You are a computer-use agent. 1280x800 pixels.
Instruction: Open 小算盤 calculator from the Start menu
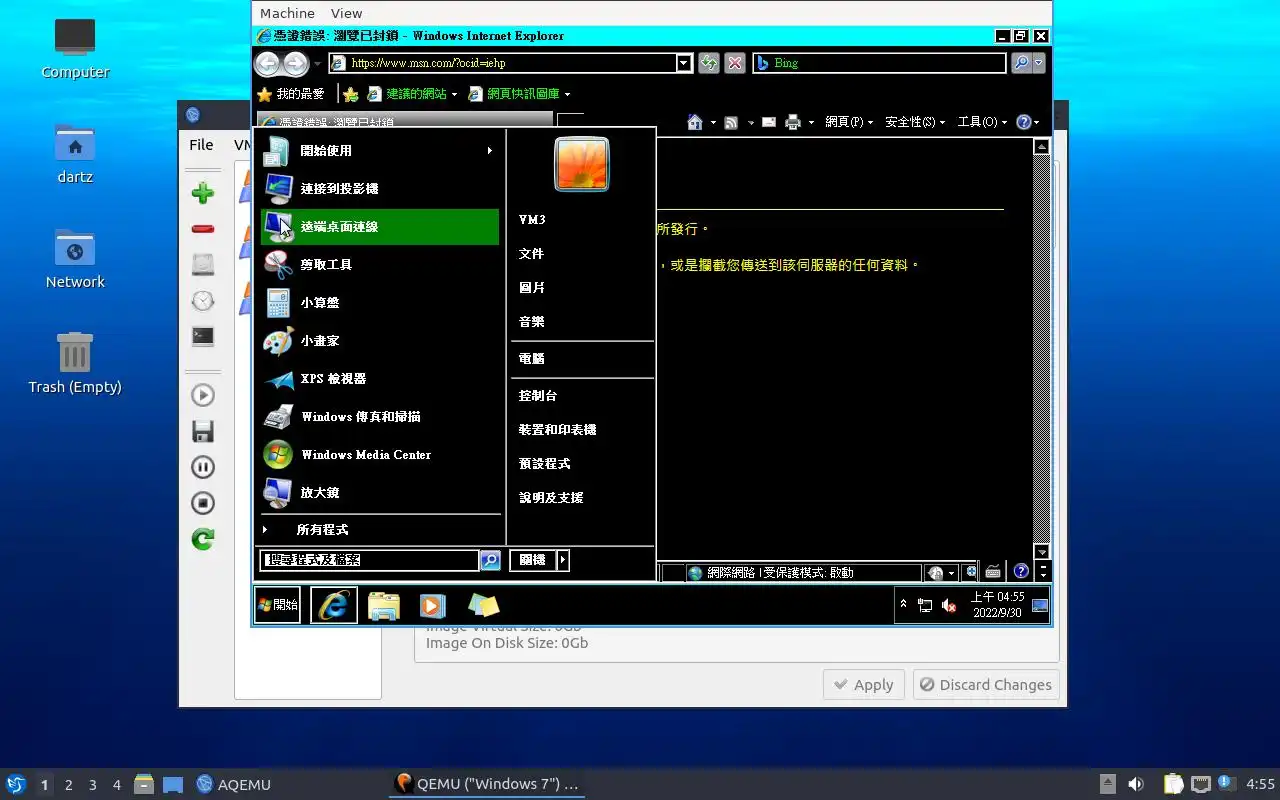[x=380, y=303]
